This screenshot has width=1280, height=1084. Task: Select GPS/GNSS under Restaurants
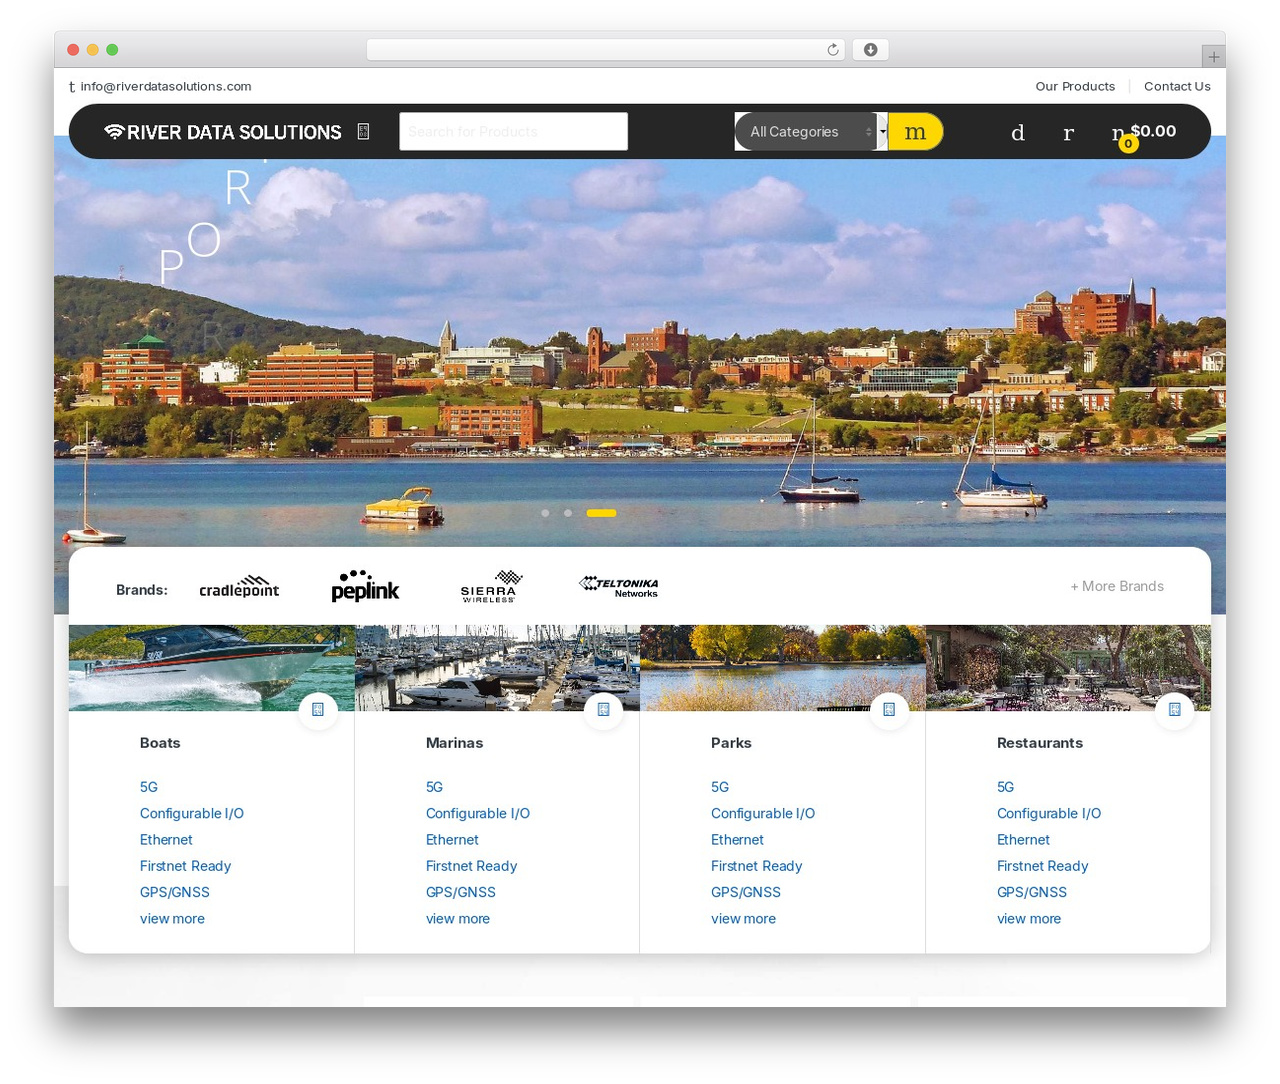pos(1032,892)
